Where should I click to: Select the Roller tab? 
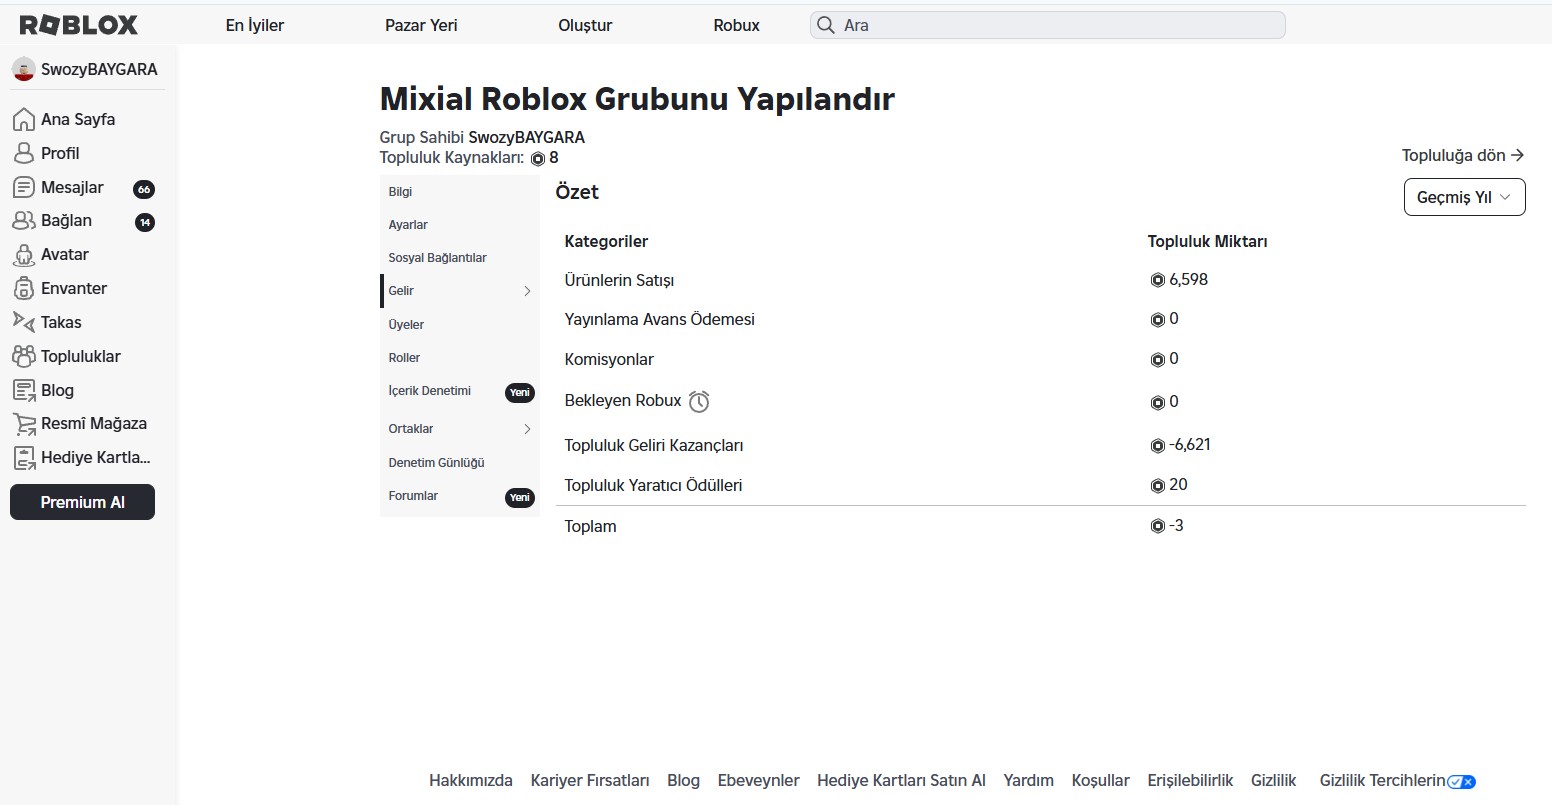[x=460, y=358]
